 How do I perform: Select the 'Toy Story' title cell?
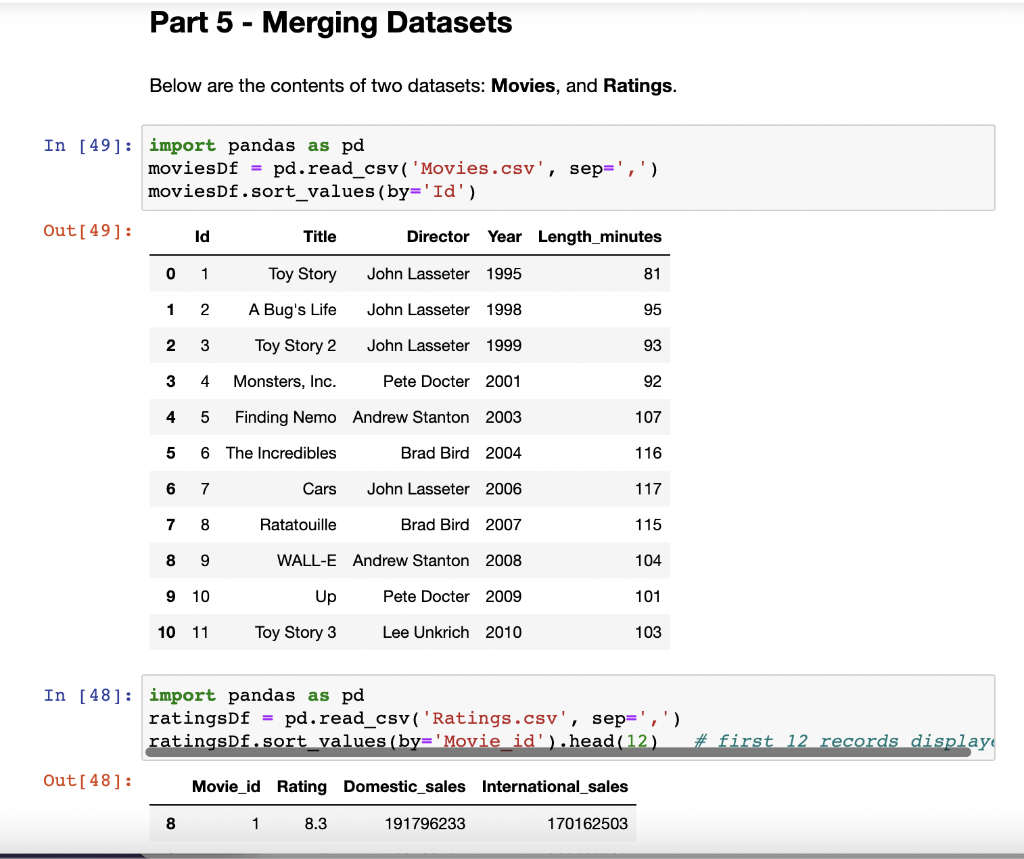coord(302,274)
